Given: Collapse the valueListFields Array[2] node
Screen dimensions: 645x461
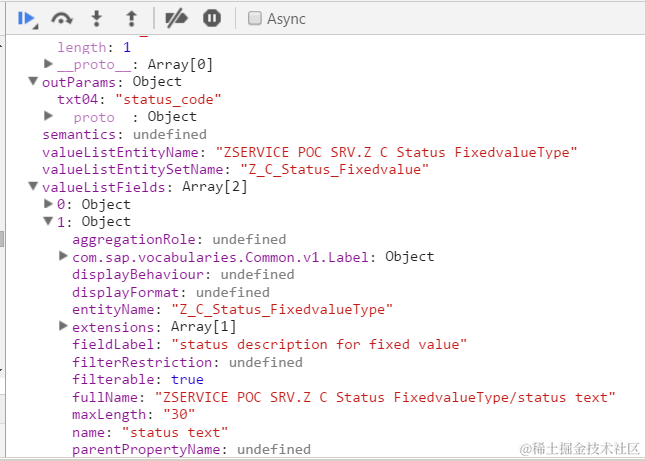Looking at the screenshot, I should tap(33, 186).
